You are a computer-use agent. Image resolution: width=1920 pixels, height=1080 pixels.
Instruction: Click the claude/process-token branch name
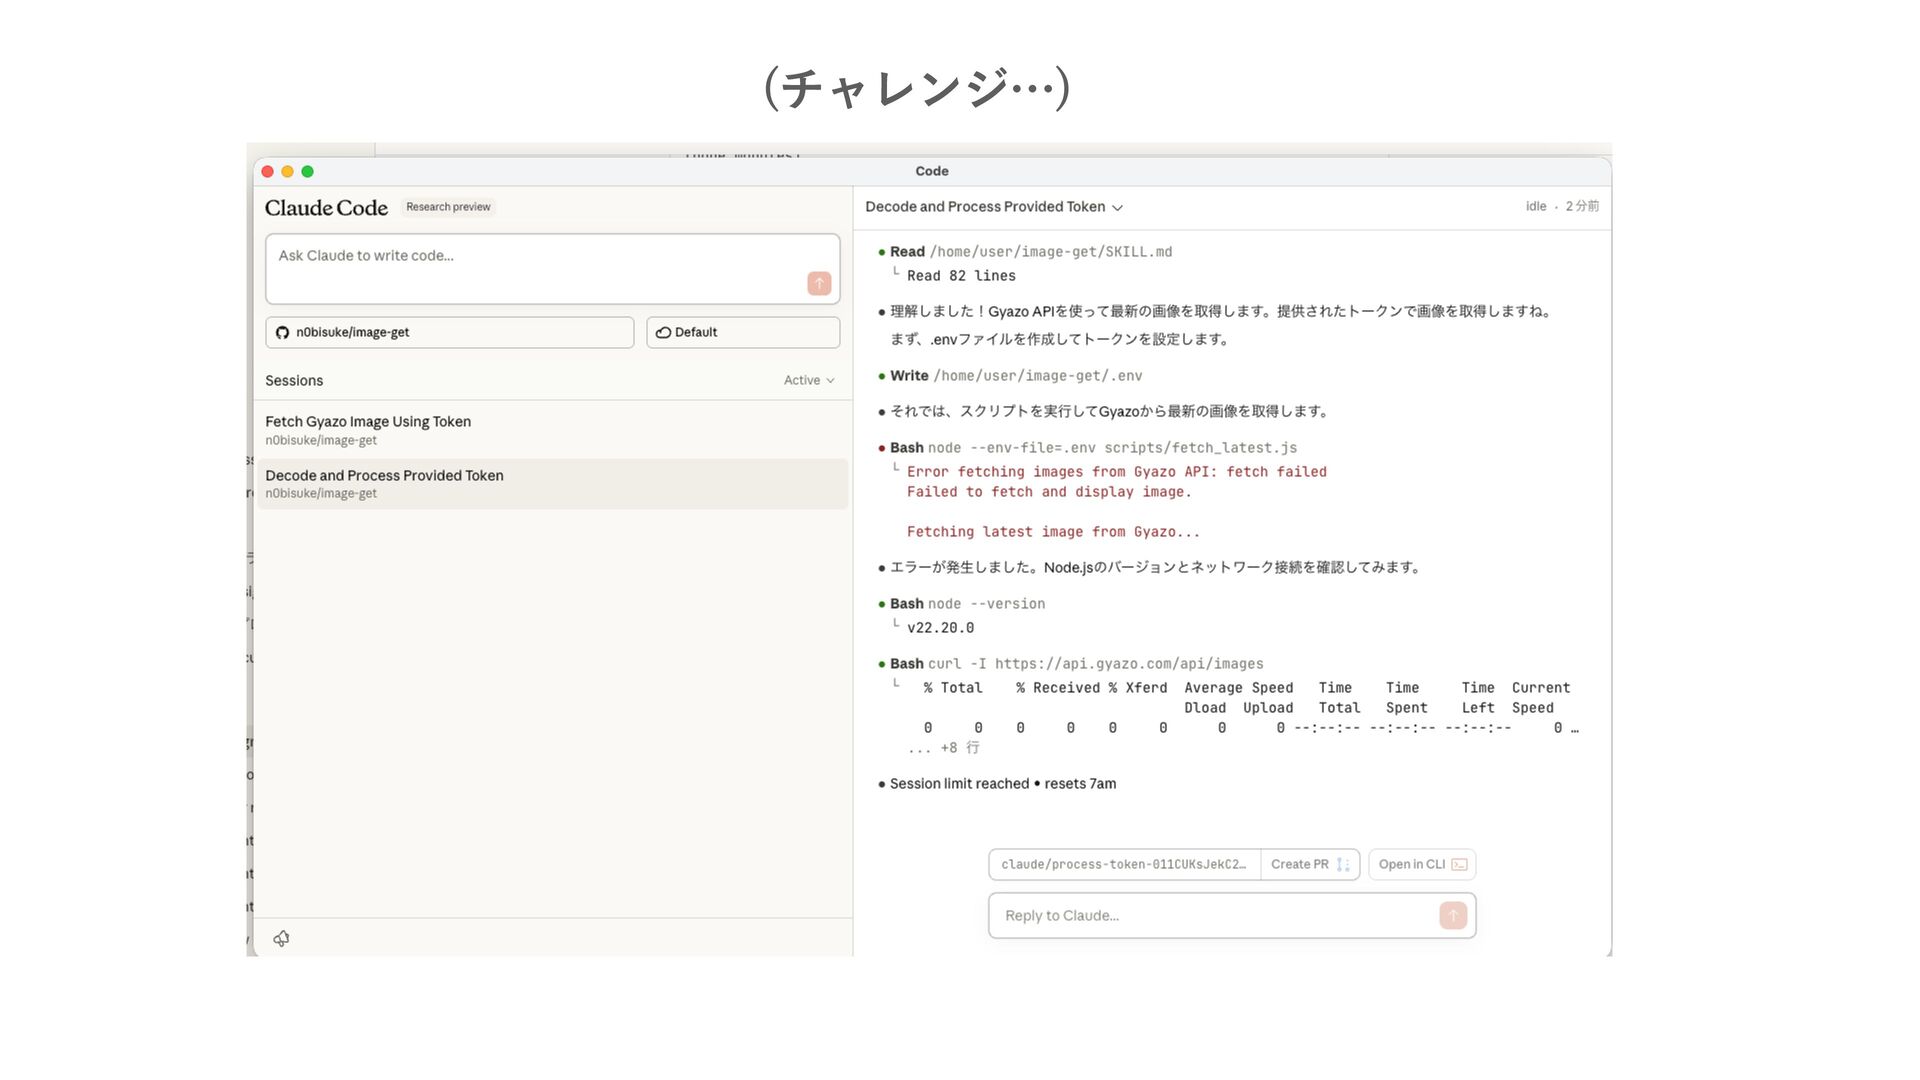[1123, 865]
